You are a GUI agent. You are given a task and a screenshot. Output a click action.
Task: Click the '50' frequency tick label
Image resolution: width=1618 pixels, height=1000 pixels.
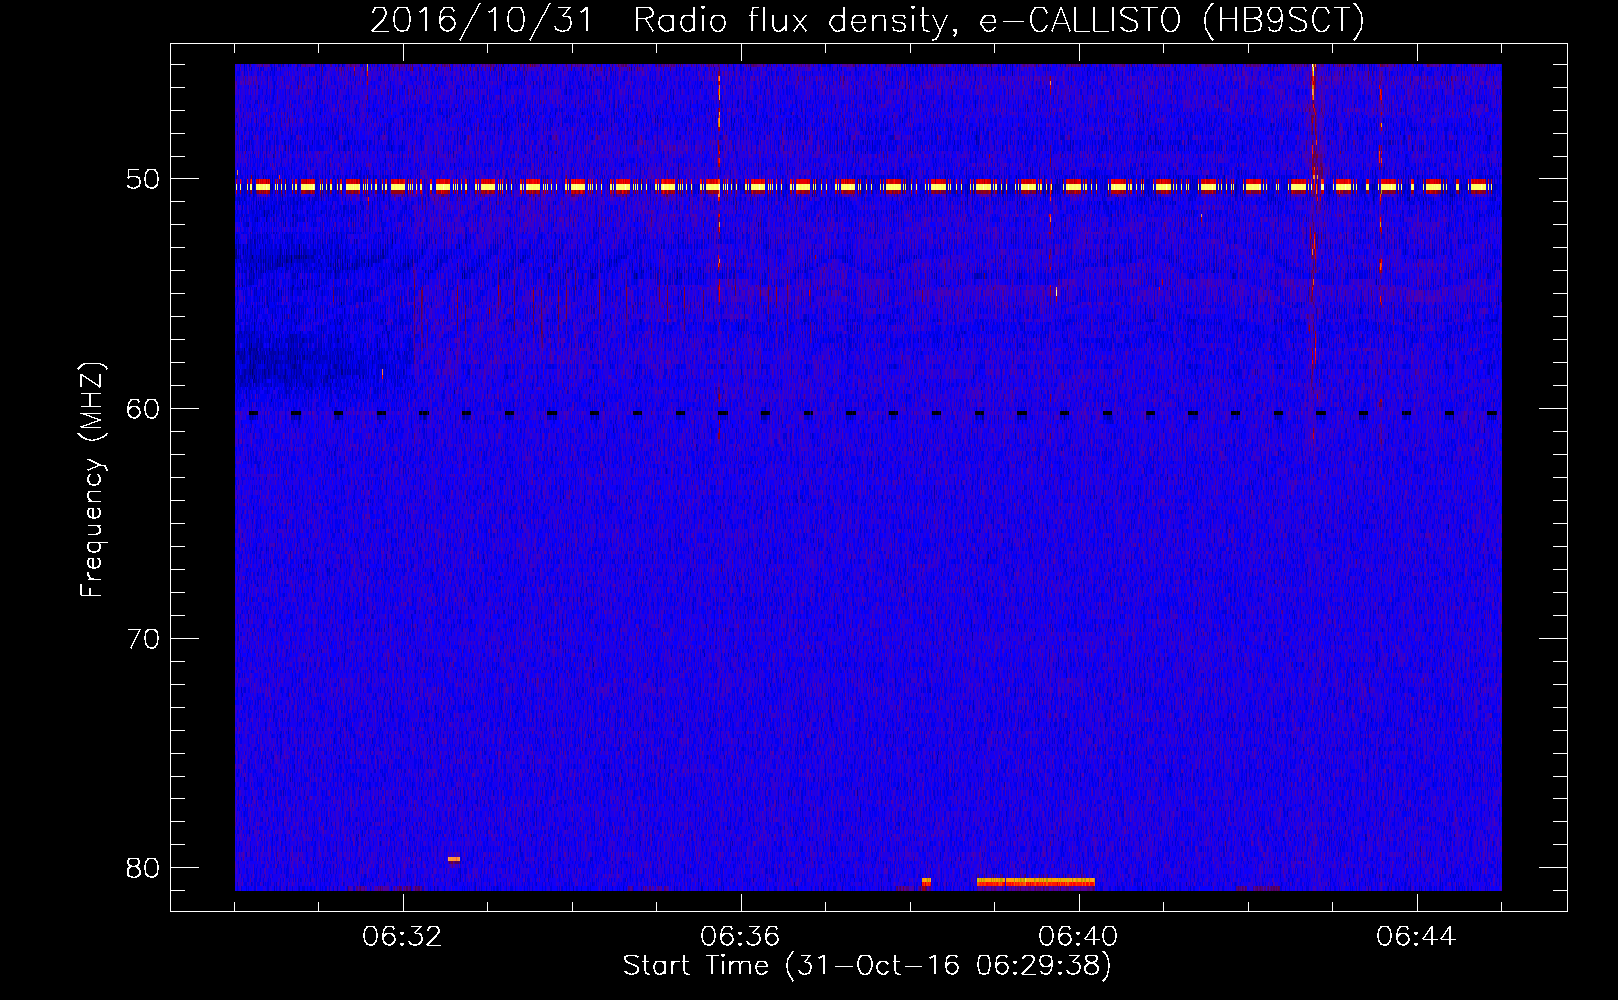(x=142, y=180)
